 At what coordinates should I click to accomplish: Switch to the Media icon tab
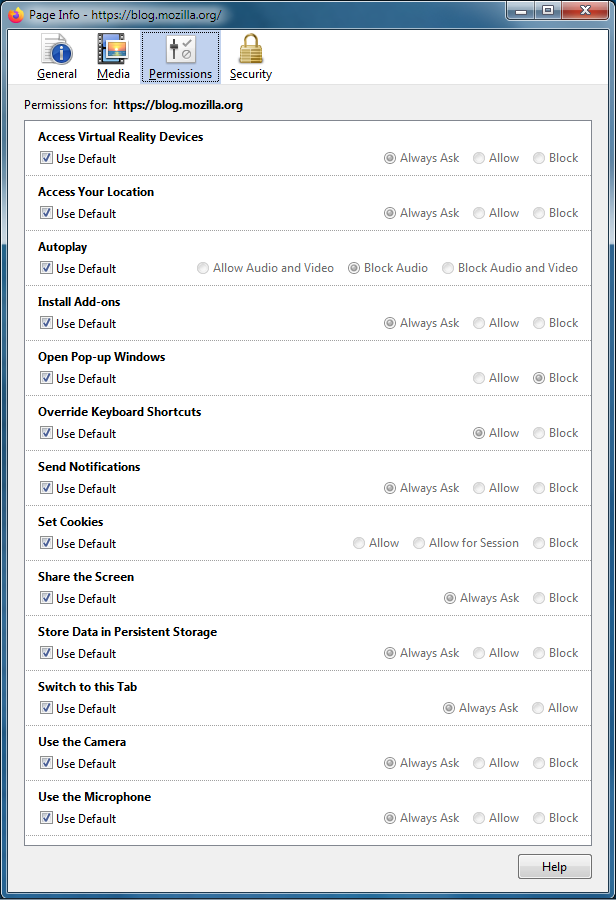point(113,56)
